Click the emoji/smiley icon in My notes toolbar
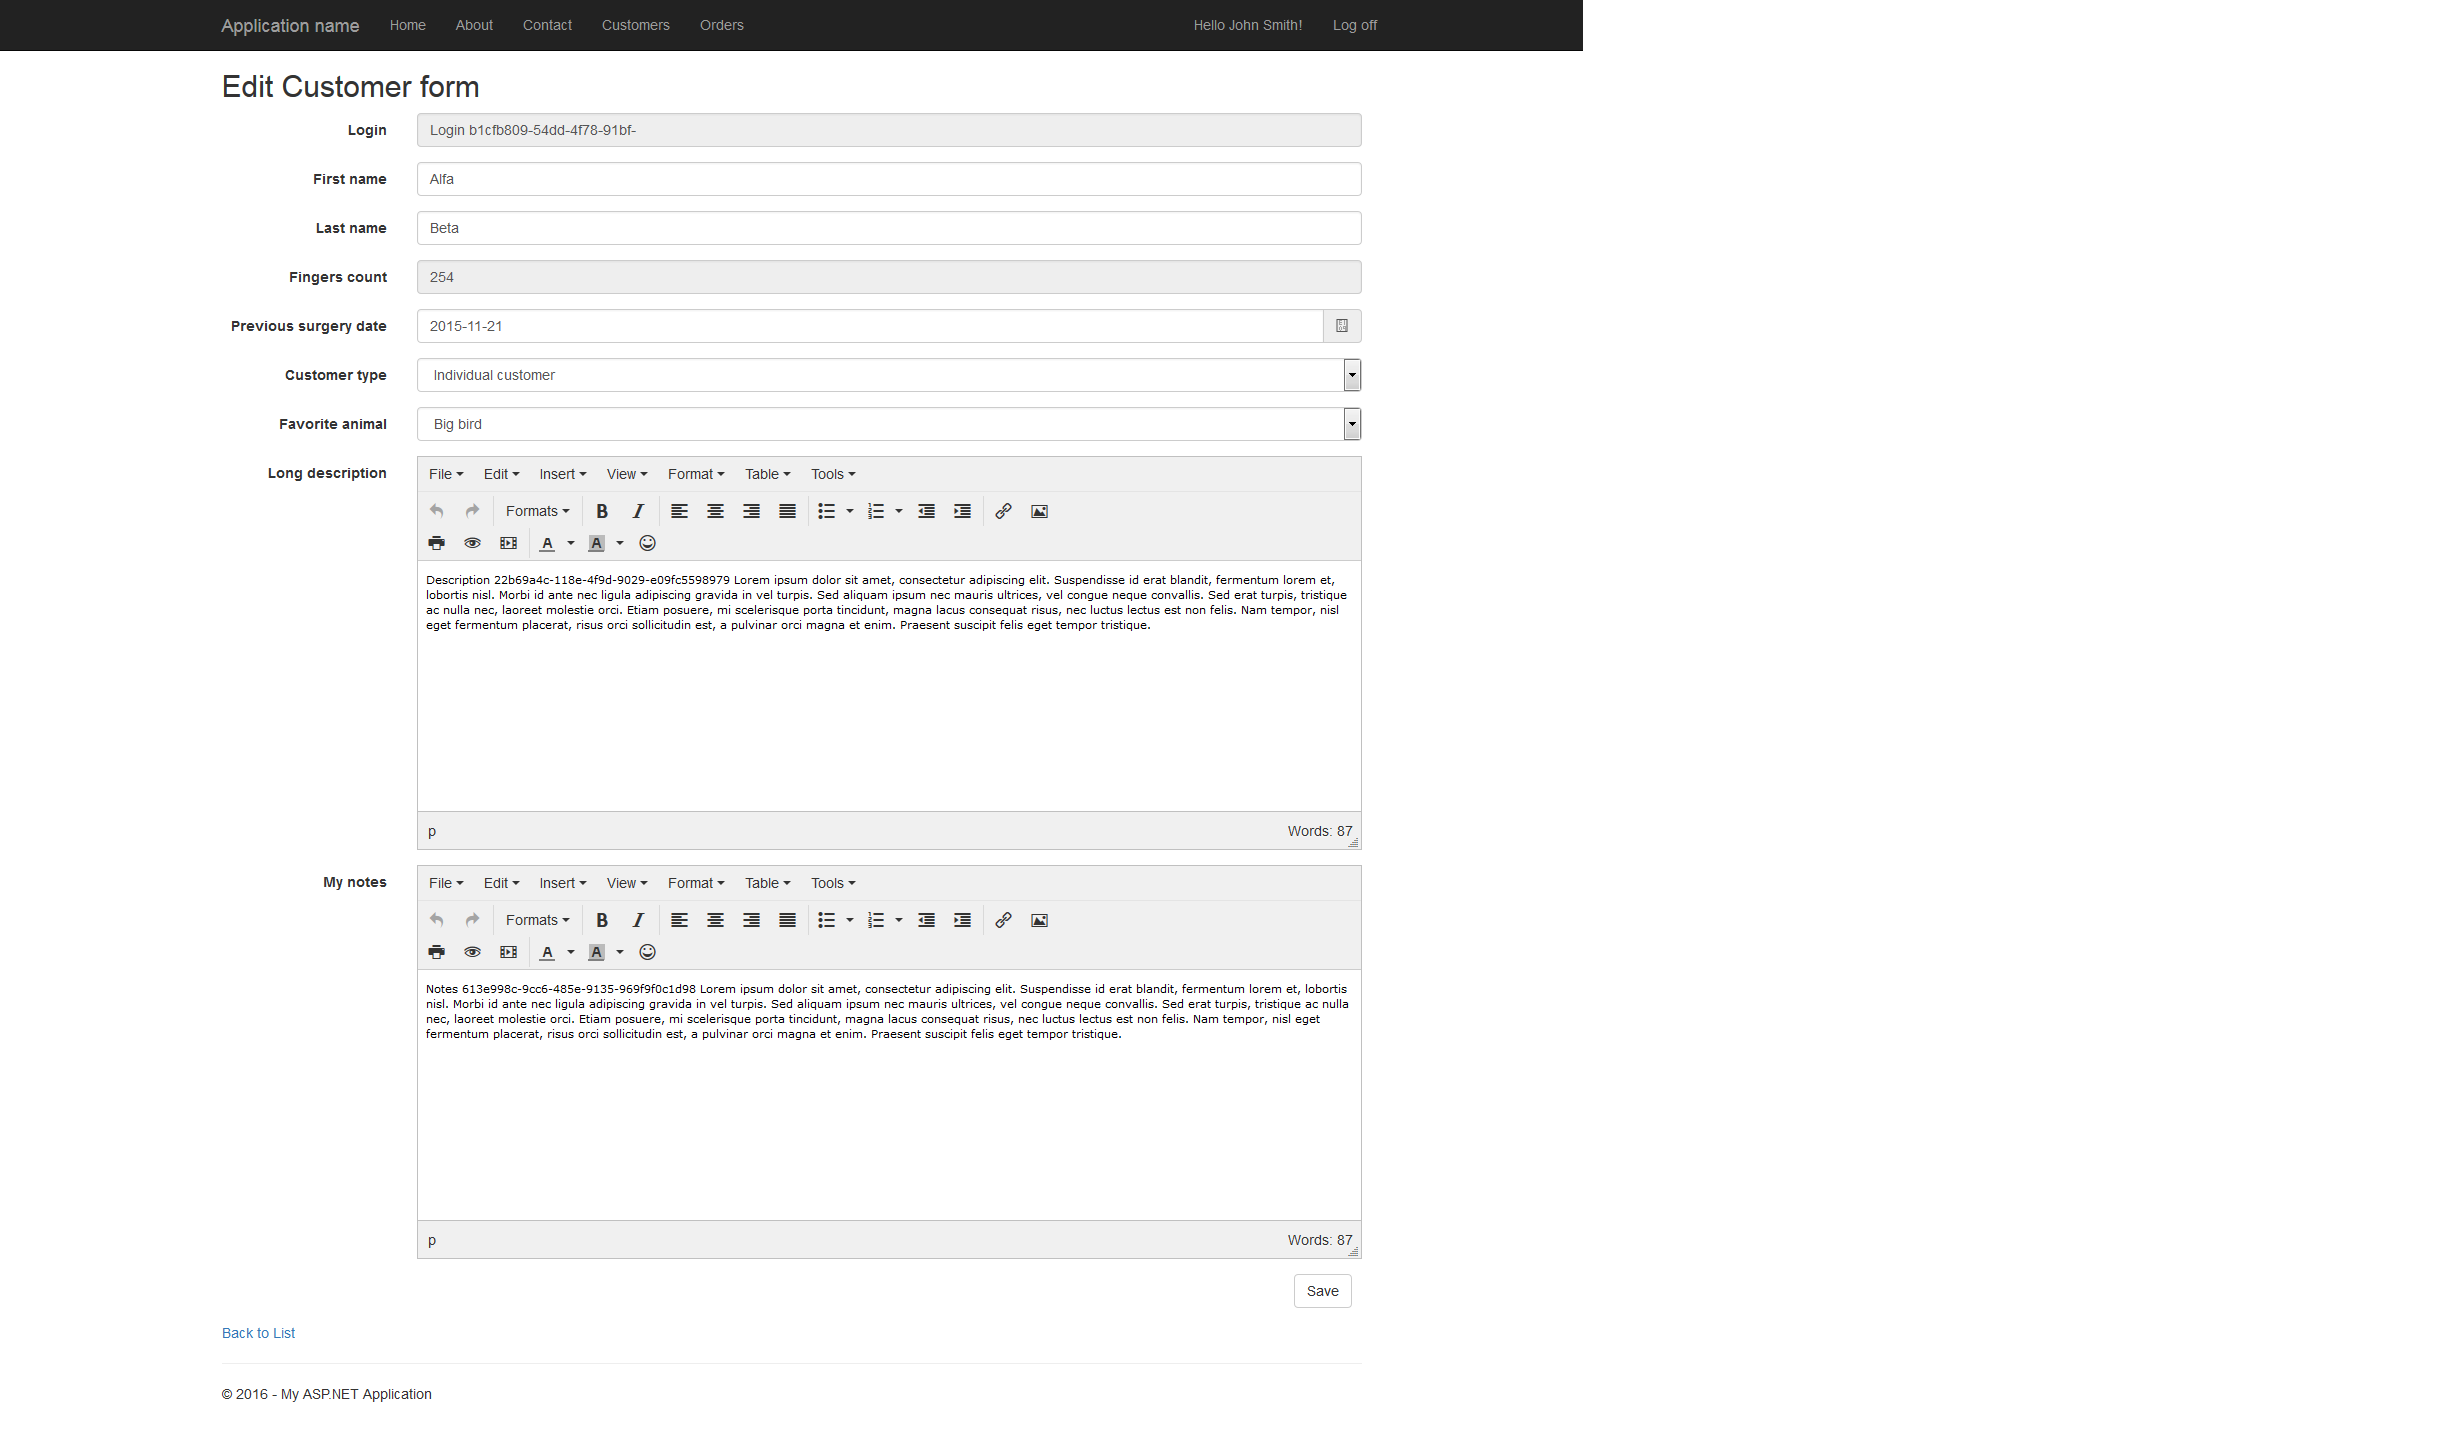Viewport: 2449px width, 1434px height. tap(645, 953)
